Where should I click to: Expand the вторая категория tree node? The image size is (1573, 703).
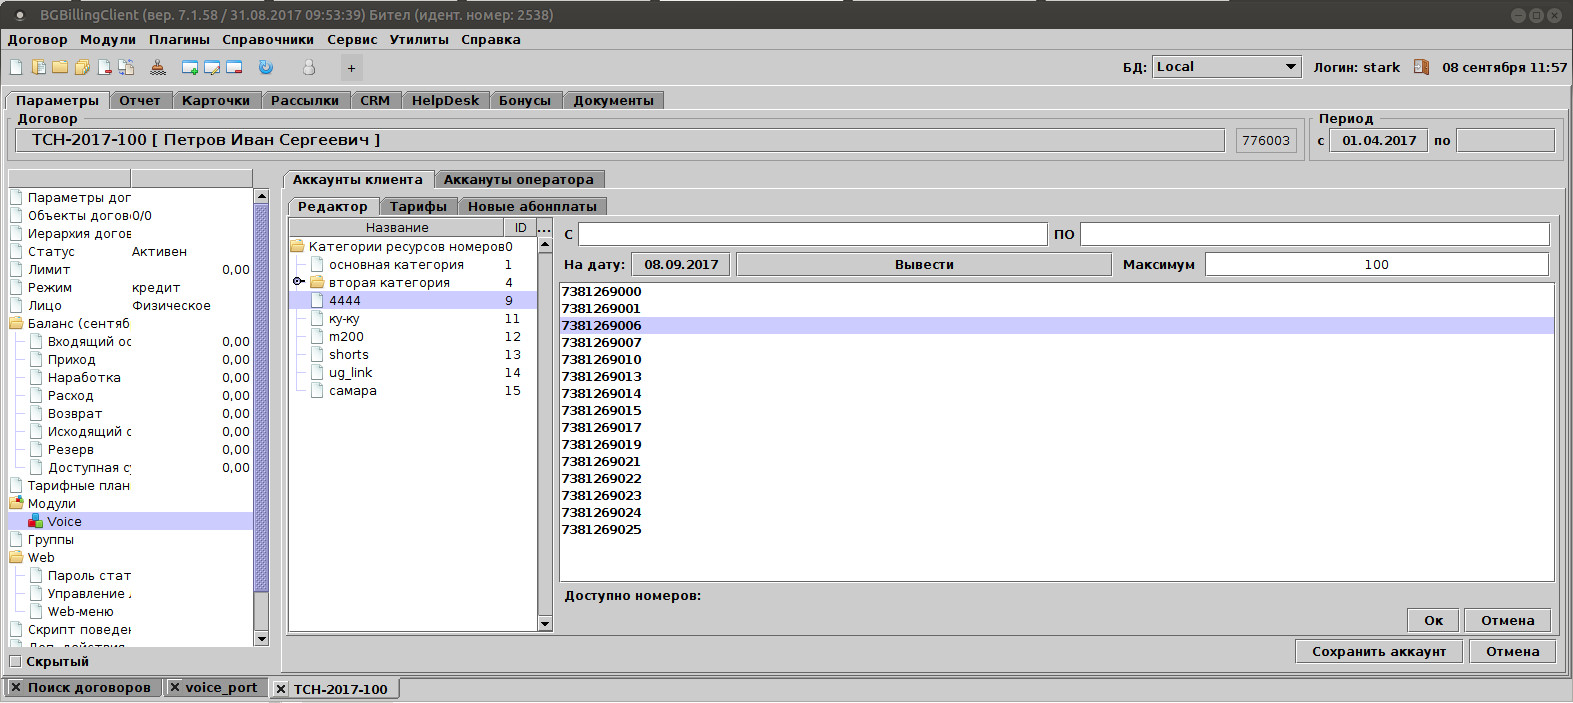point(298,282)
